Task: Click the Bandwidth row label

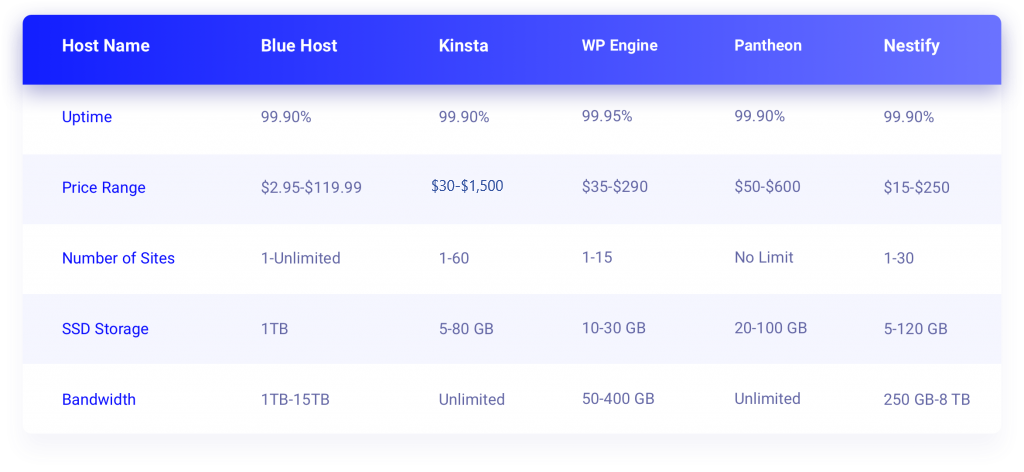Action: tap(99, 400)
